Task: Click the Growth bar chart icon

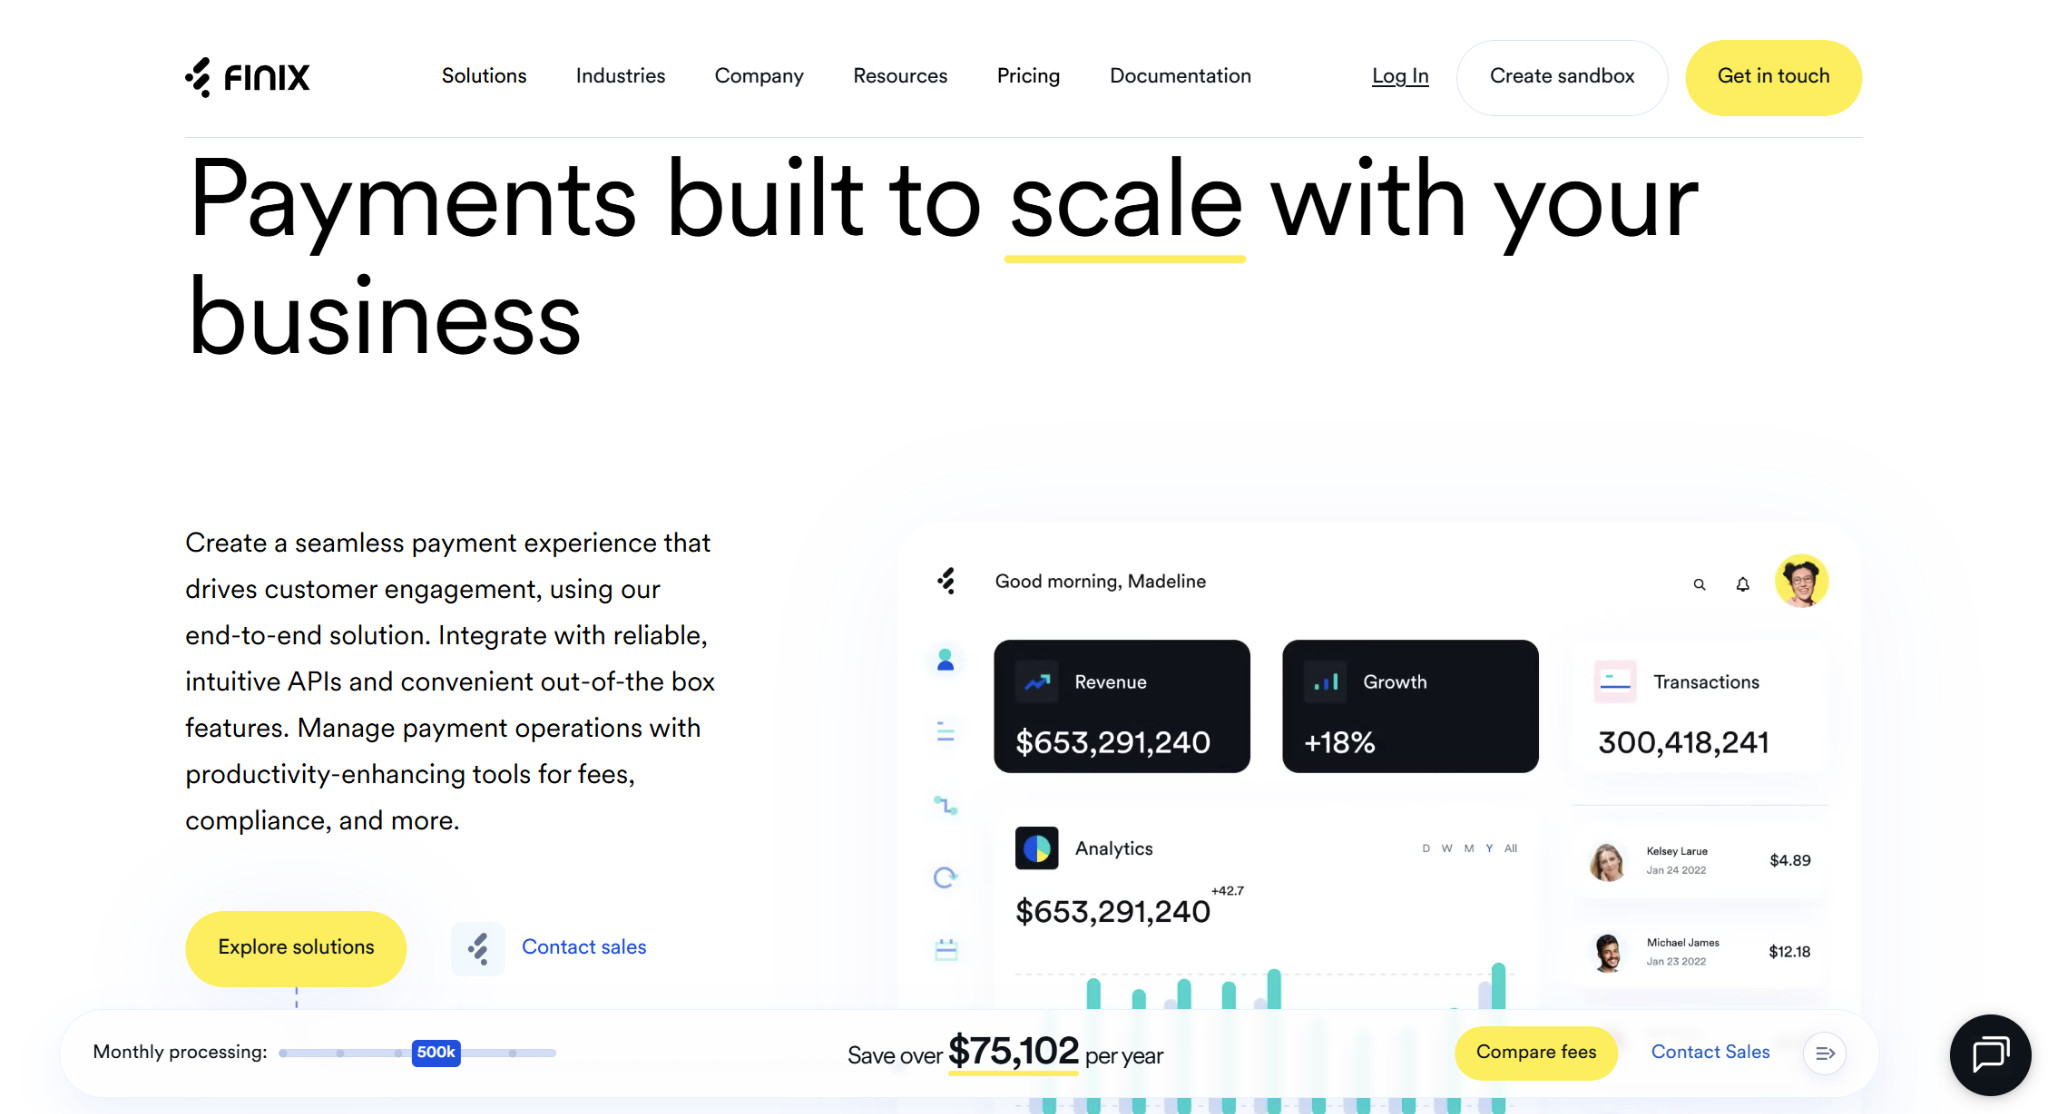Action: click(1326, 682)
